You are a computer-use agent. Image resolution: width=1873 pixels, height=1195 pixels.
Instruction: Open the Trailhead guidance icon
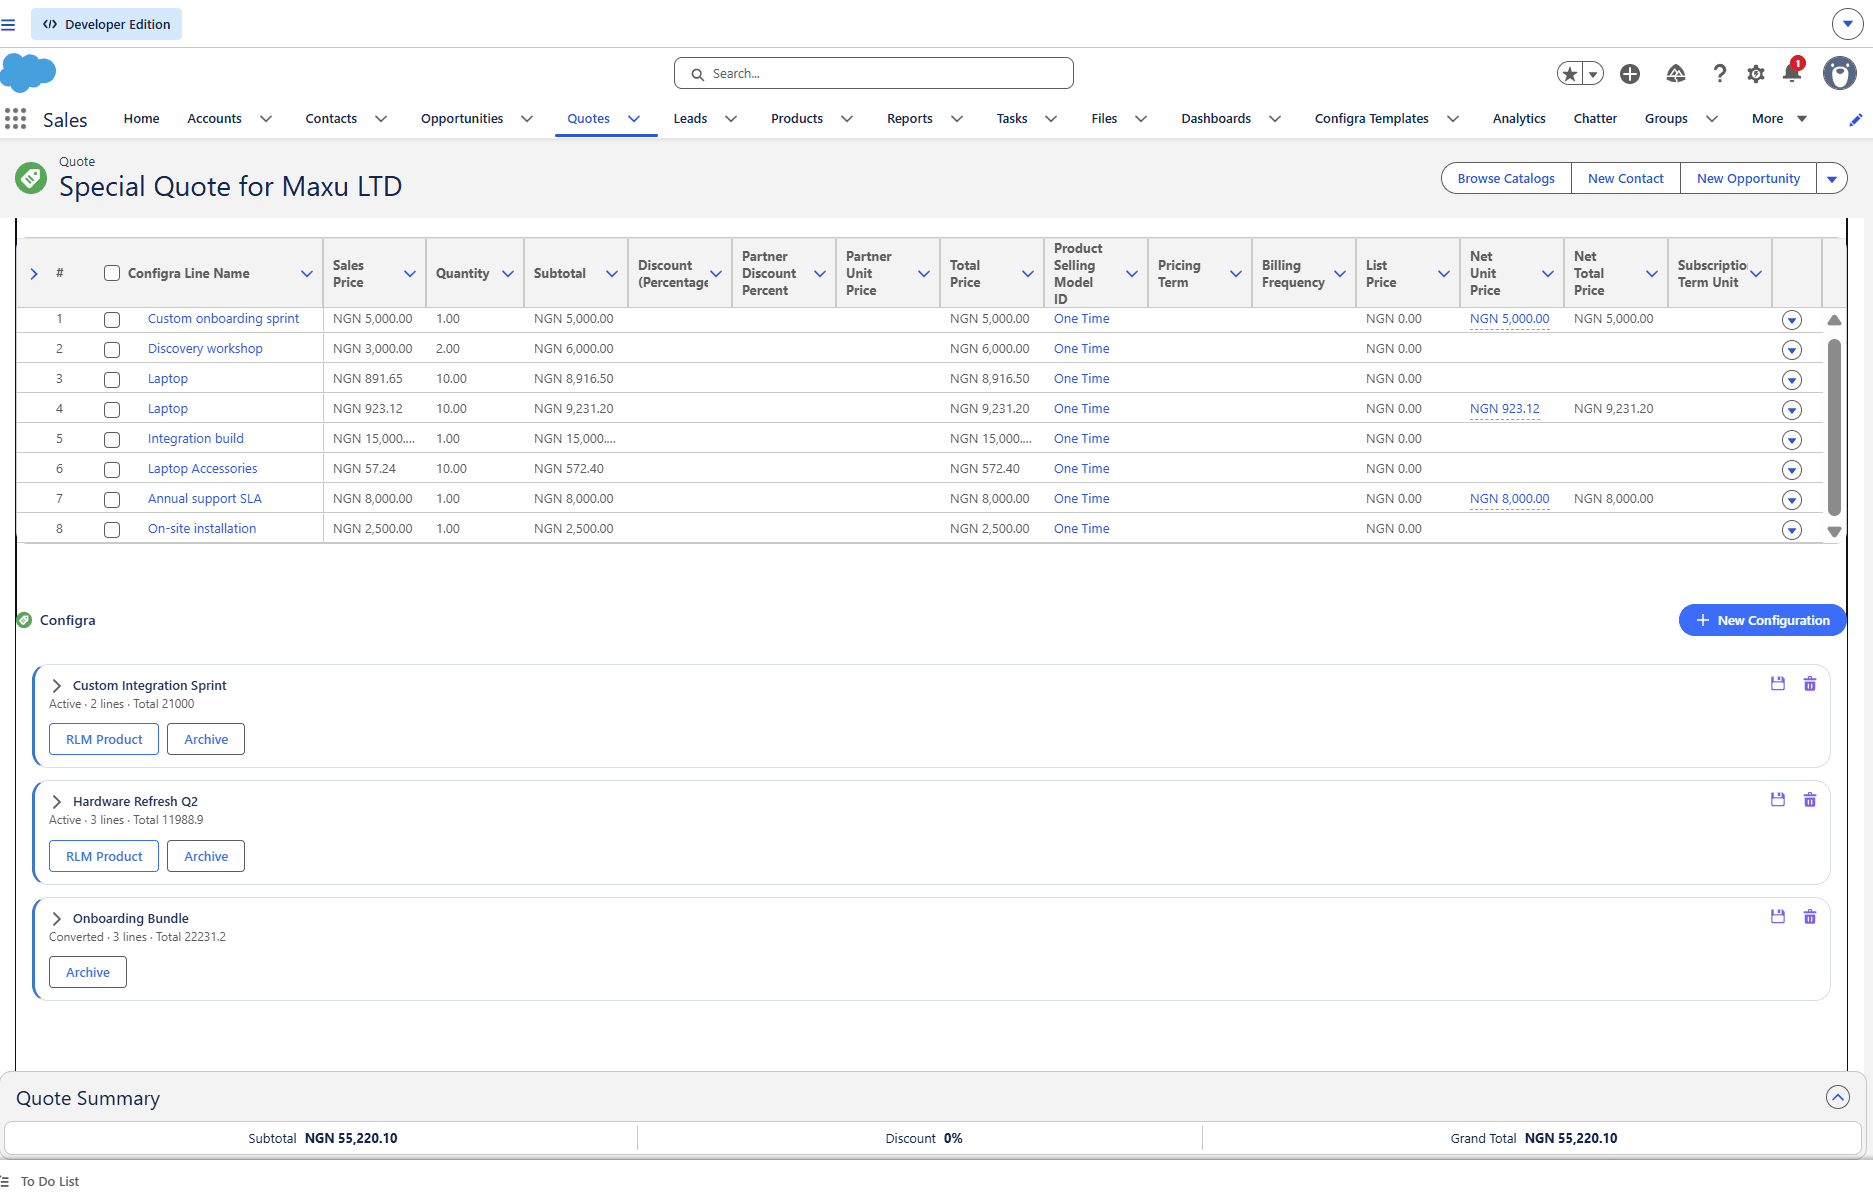pos(1676,74)
